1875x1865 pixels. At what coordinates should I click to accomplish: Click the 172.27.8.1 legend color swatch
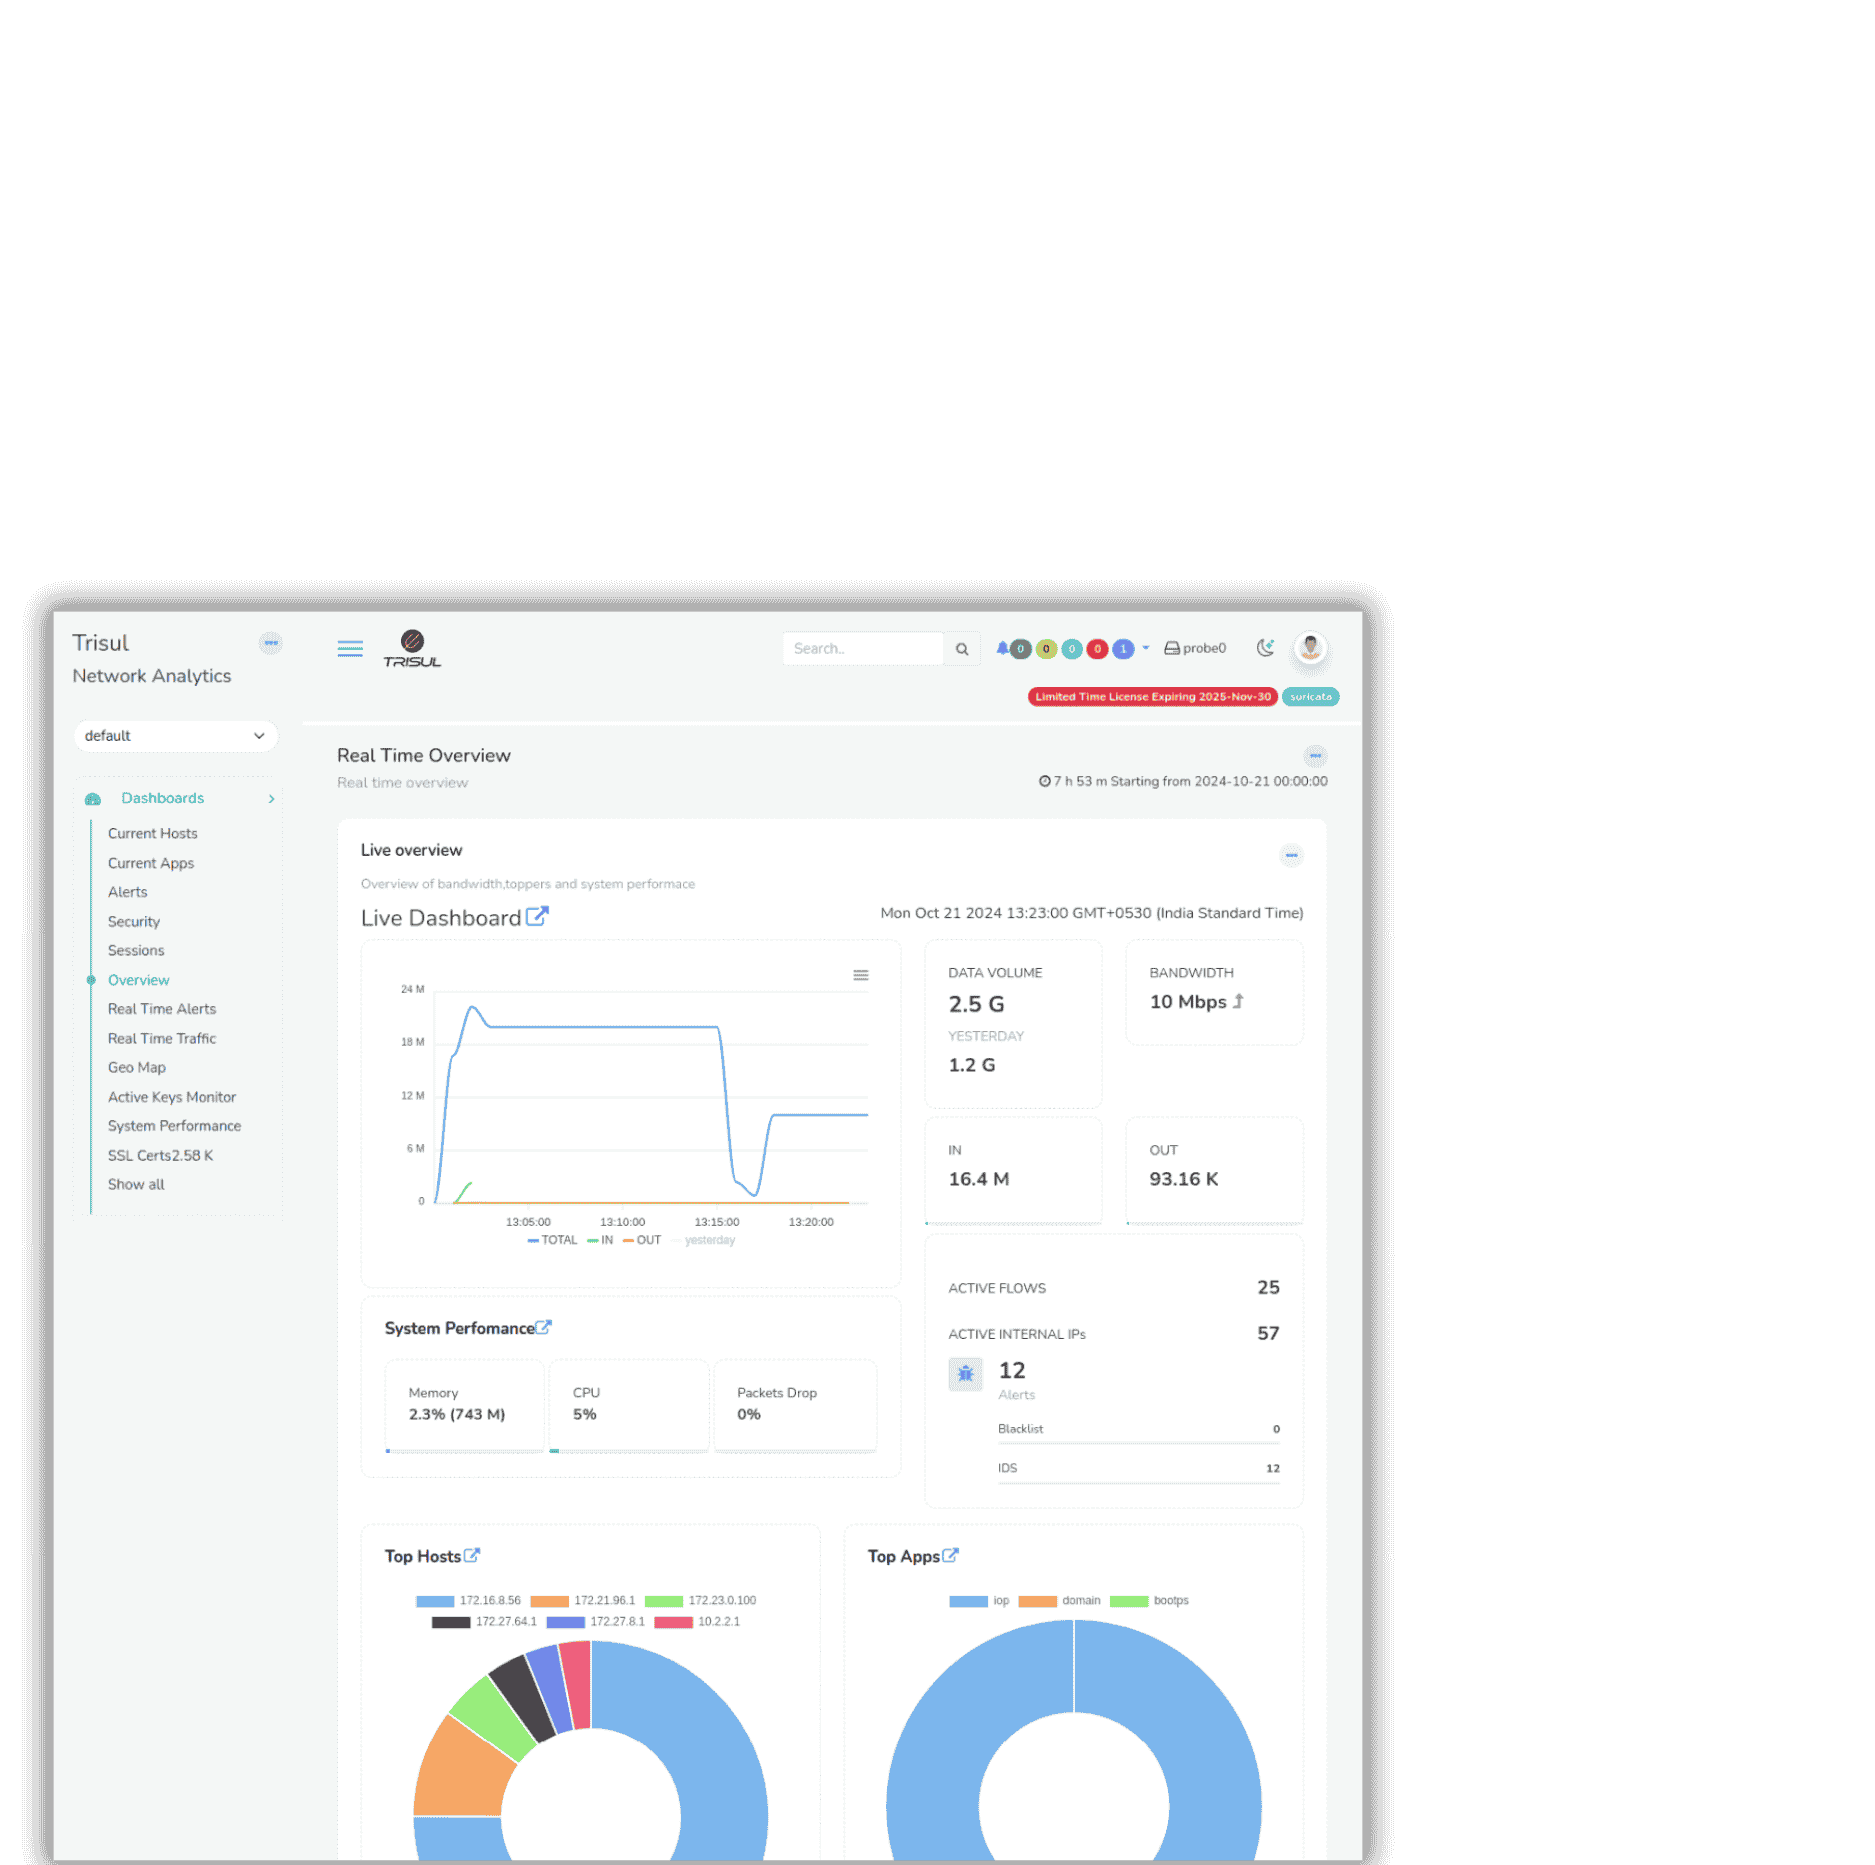tap(565, 1622)
